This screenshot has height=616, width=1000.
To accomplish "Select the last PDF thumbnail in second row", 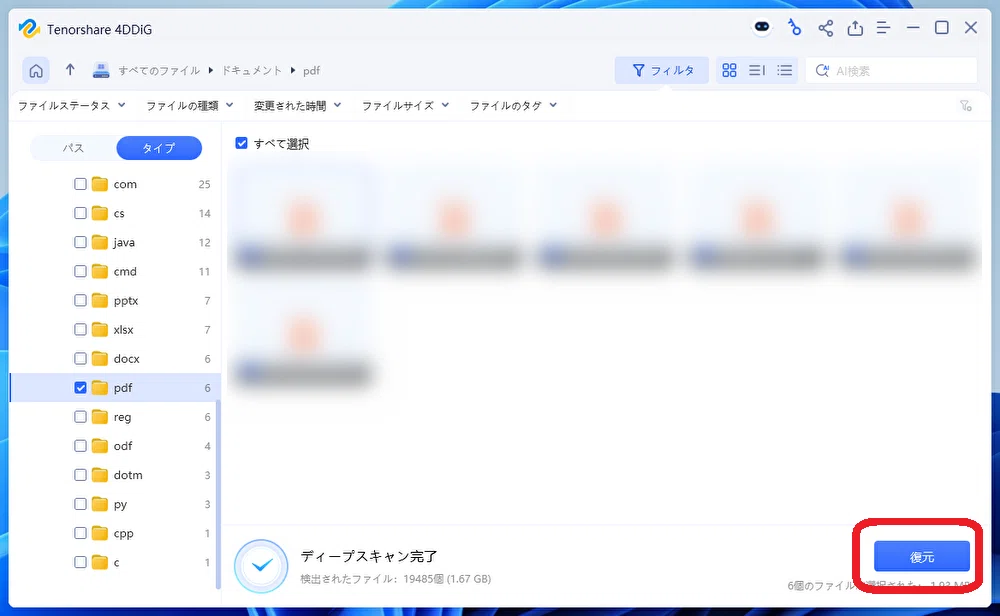I will click(302, 333).
